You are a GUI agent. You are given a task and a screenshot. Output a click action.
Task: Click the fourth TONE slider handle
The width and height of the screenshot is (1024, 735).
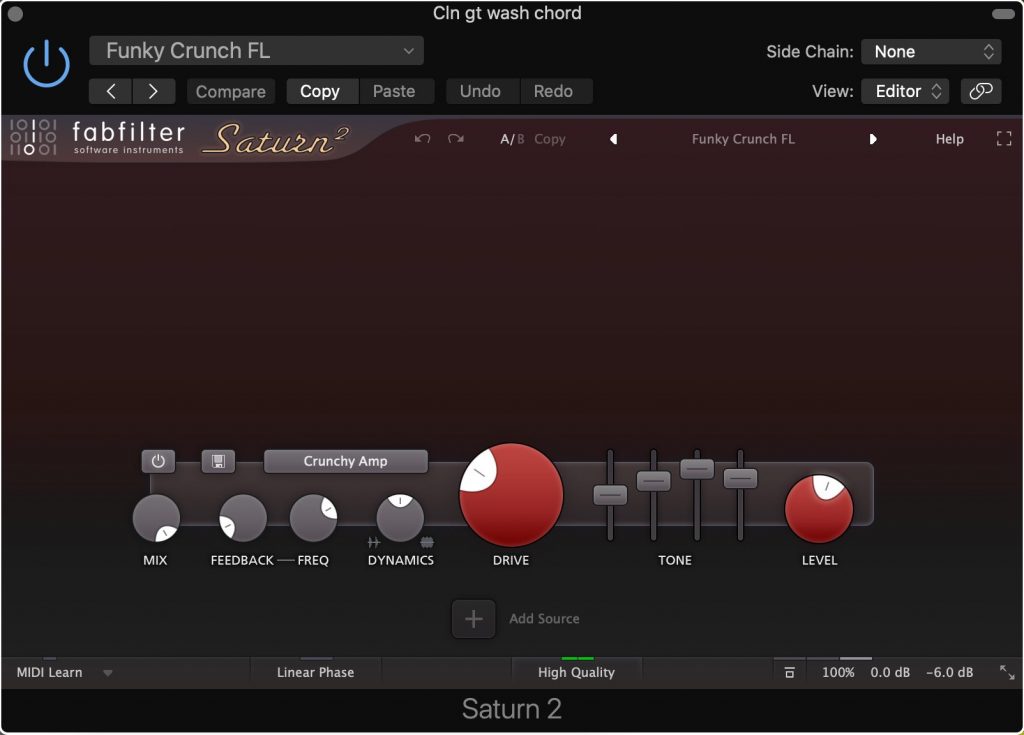pyautogui.click(x=741, y=478)
